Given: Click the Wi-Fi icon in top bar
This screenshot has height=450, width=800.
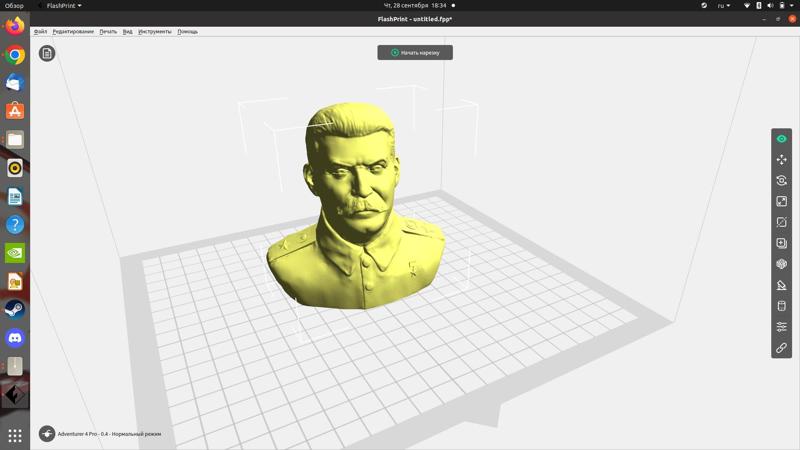Looking at the screenshot, I should coord(747,6).
